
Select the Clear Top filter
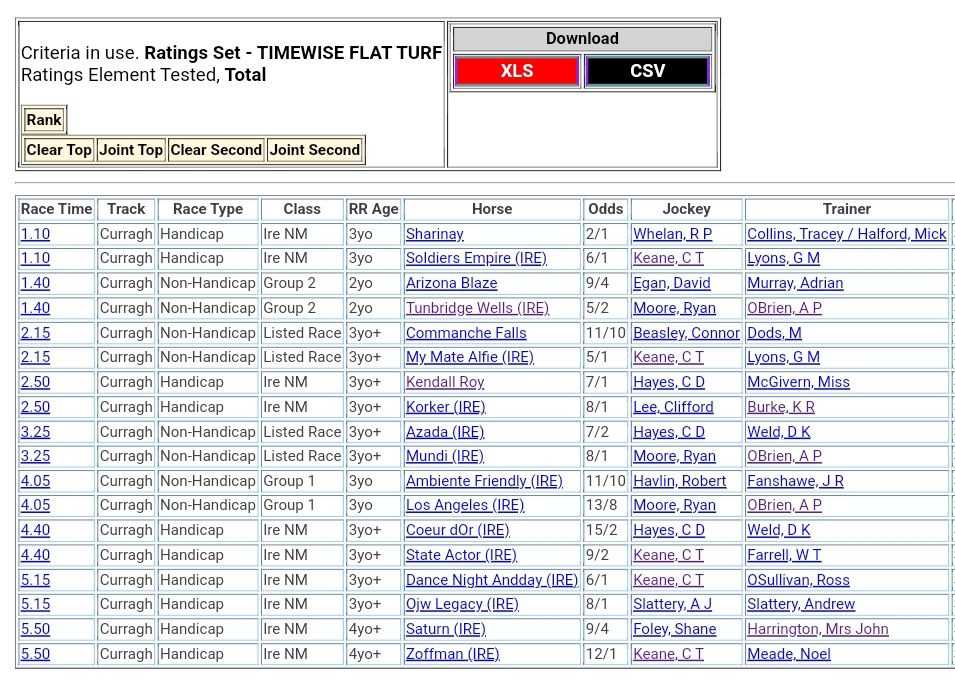[x=59, y=150]
